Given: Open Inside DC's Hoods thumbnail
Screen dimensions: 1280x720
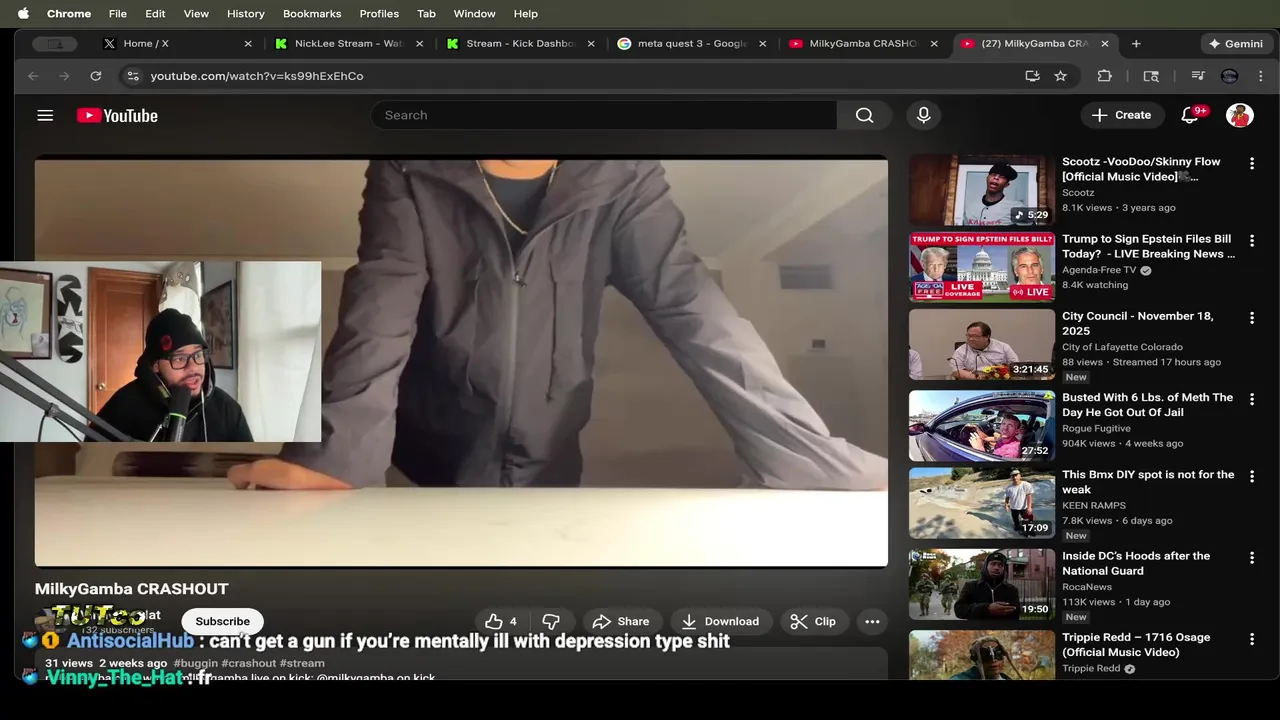Looking at the screenshot, I should pos(981,584).
